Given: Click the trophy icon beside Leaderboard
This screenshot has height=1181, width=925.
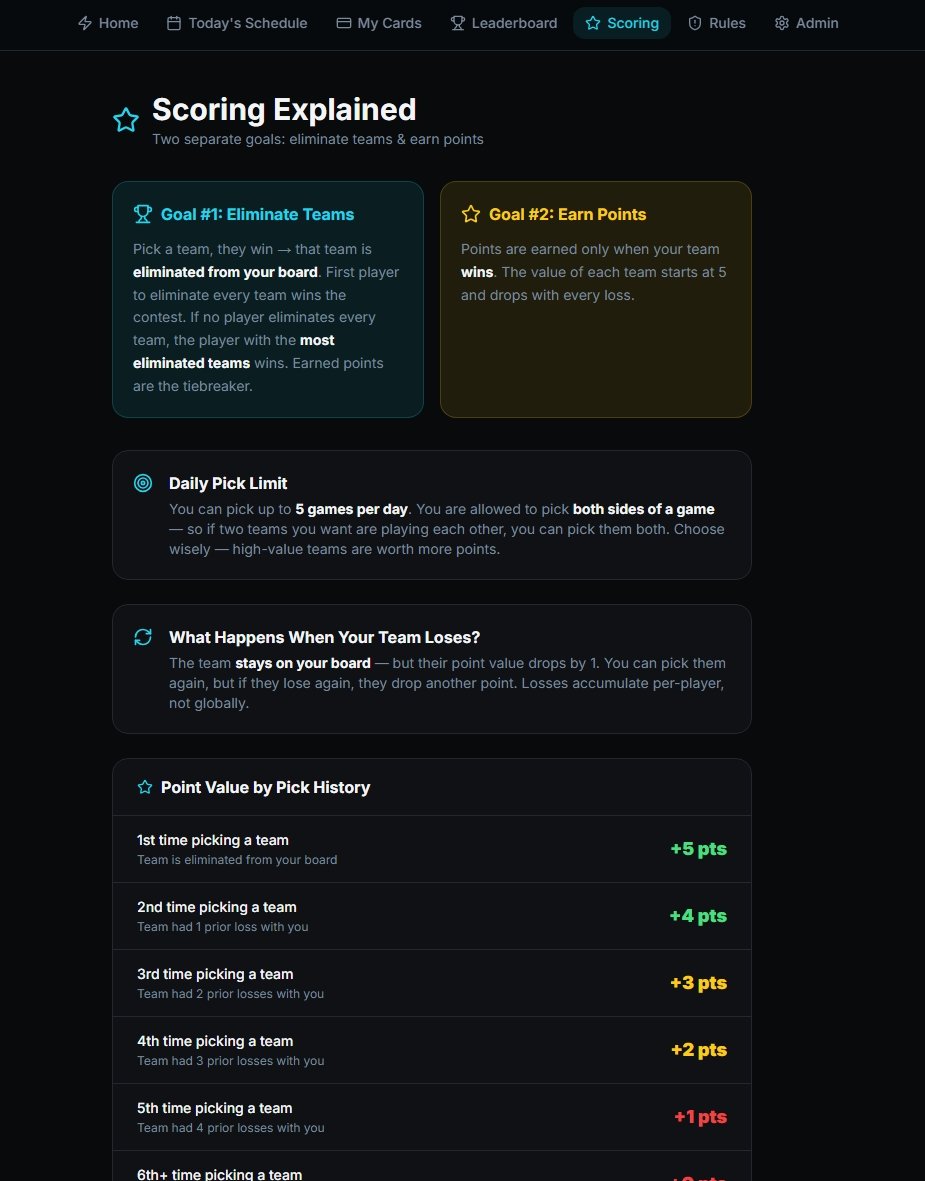Looking at the screenshot, I should 458,23.
